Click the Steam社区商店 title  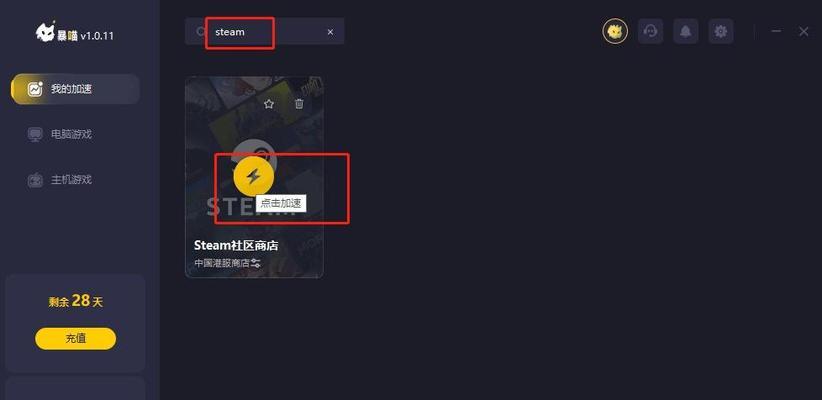(x=236, y=245)
